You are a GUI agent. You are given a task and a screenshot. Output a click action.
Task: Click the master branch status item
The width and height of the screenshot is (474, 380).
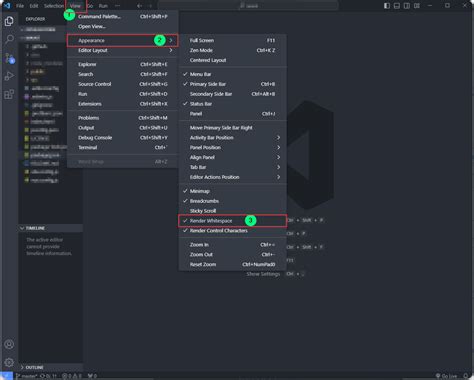pos(26,376)
